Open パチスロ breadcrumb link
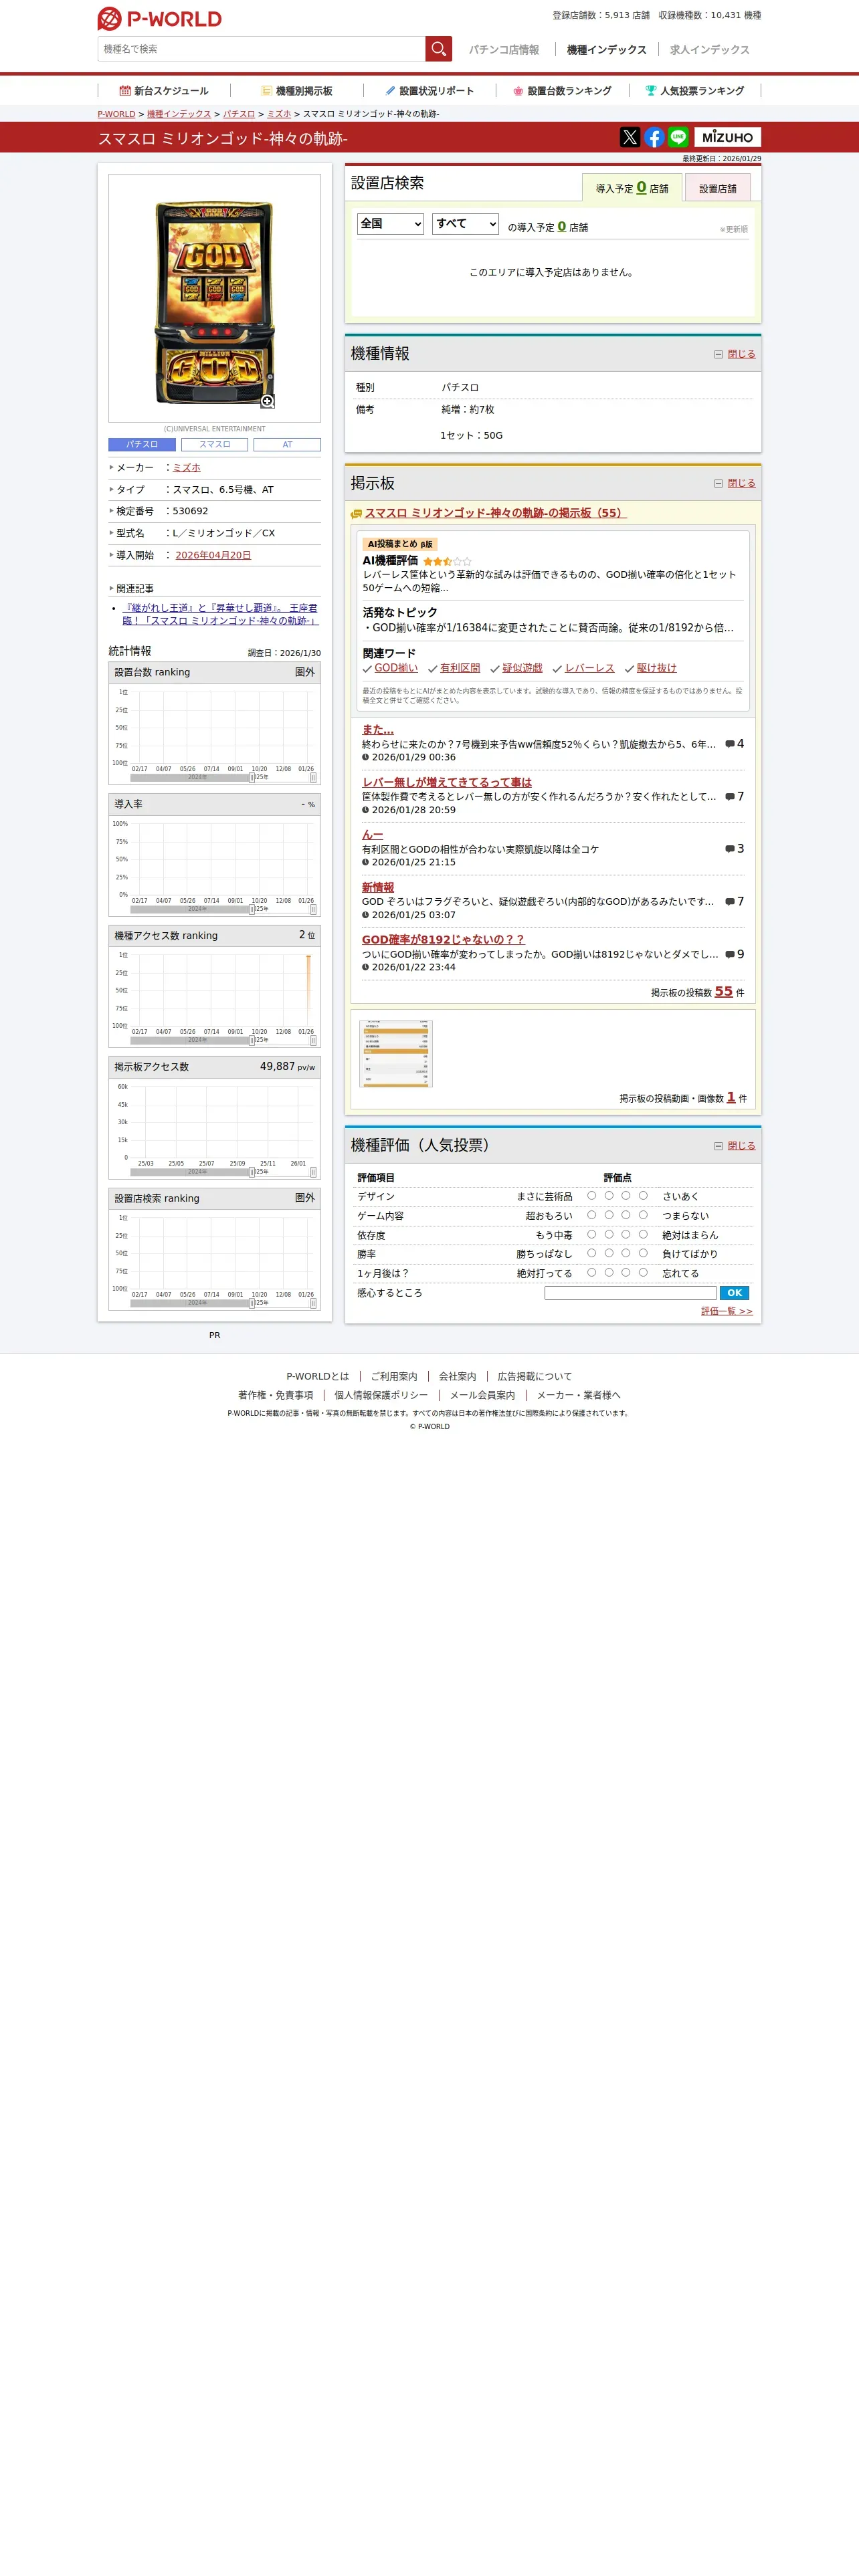859x2576 pixels. 239,114
